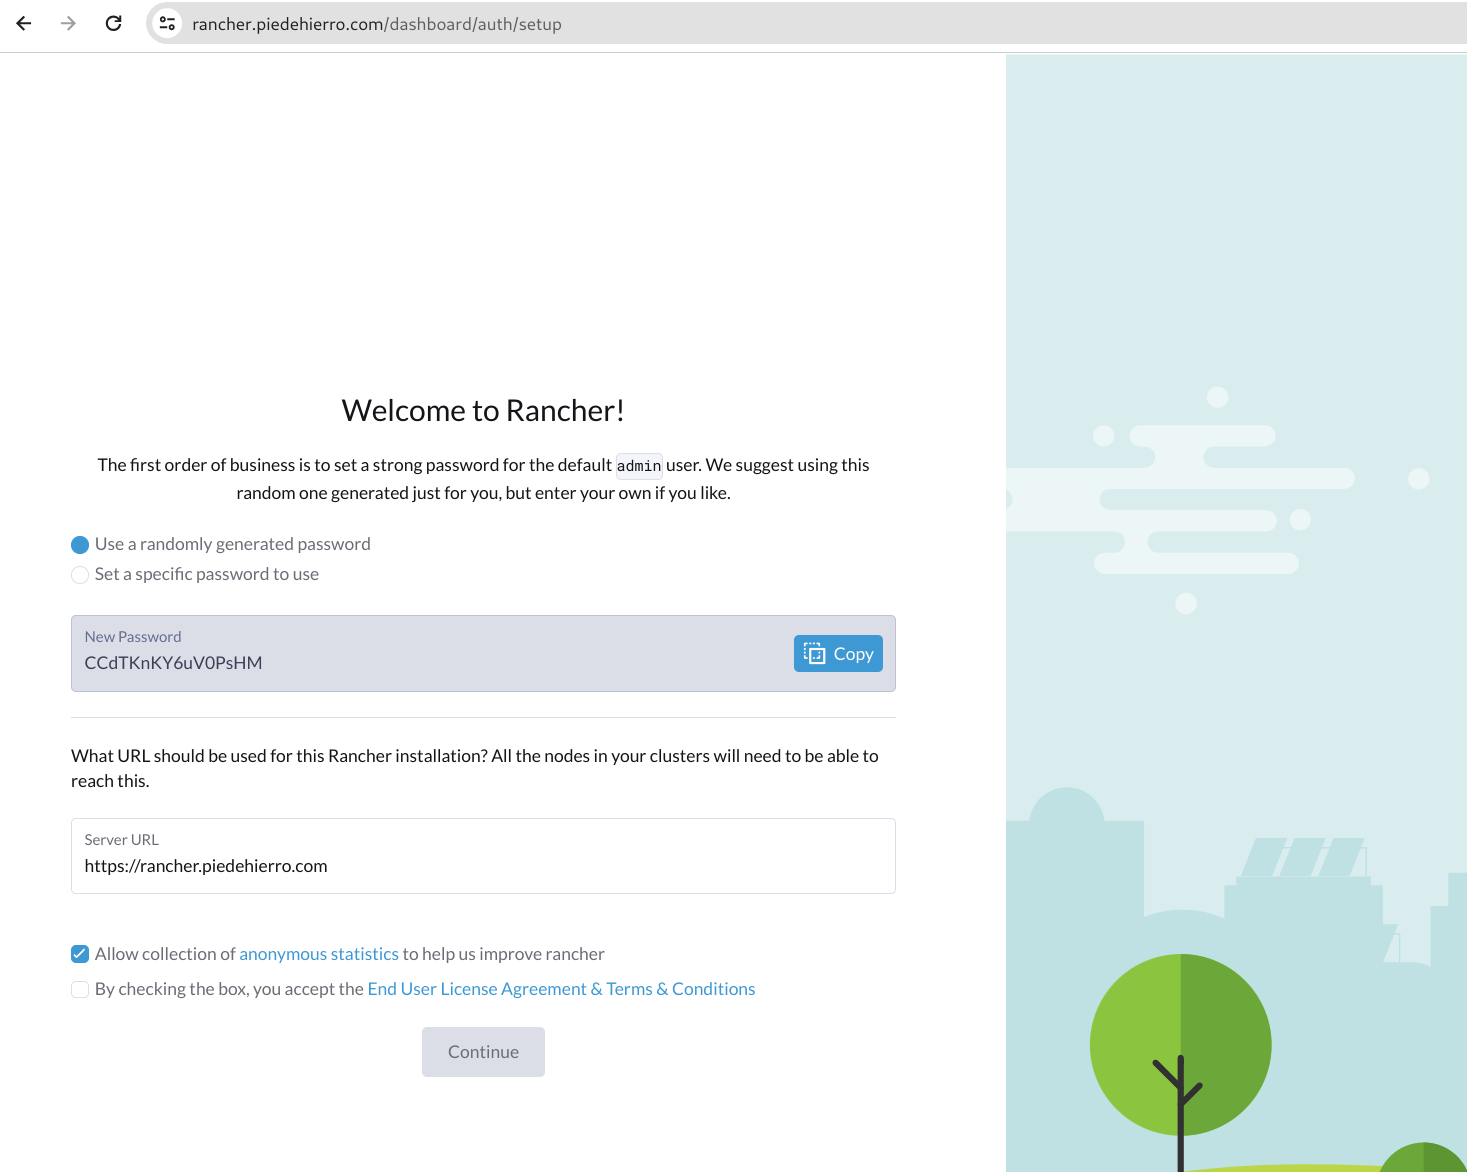Check the license agreement acceptance box
The height and width of the screenshot is (1172, 1467).
point(80,989)
